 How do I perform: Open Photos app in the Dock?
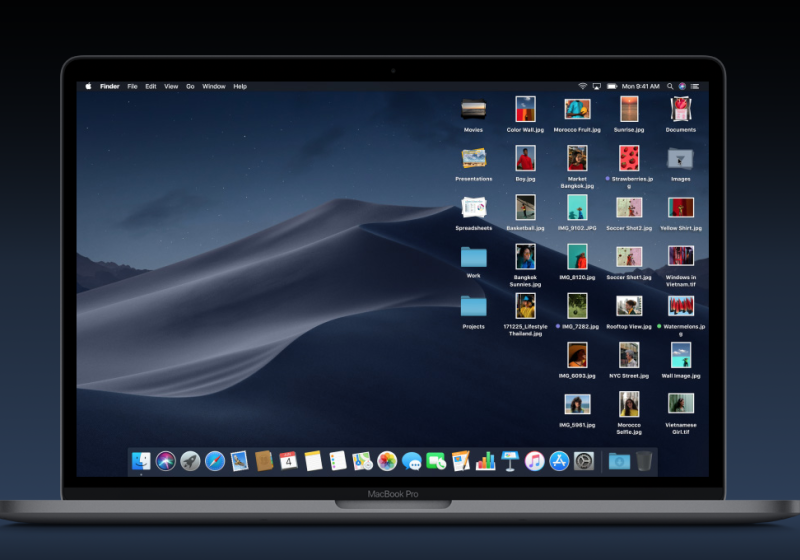pos(387,461)
